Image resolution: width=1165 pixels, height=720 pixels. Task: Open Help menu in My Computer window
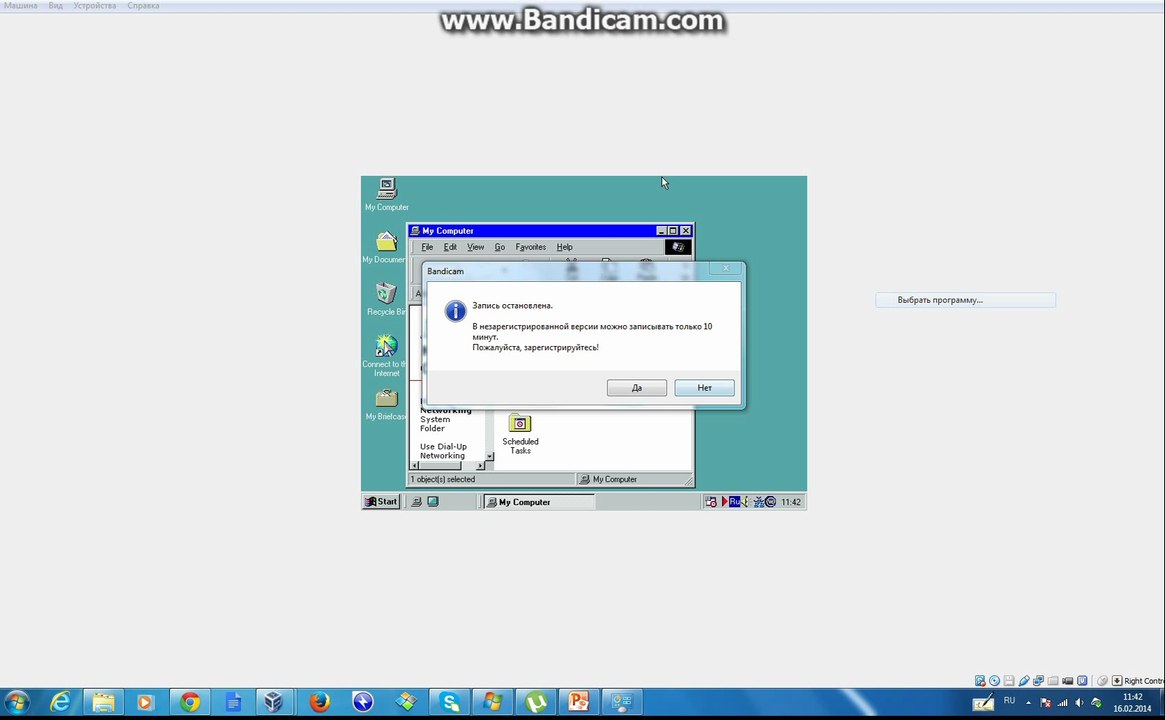565,247
